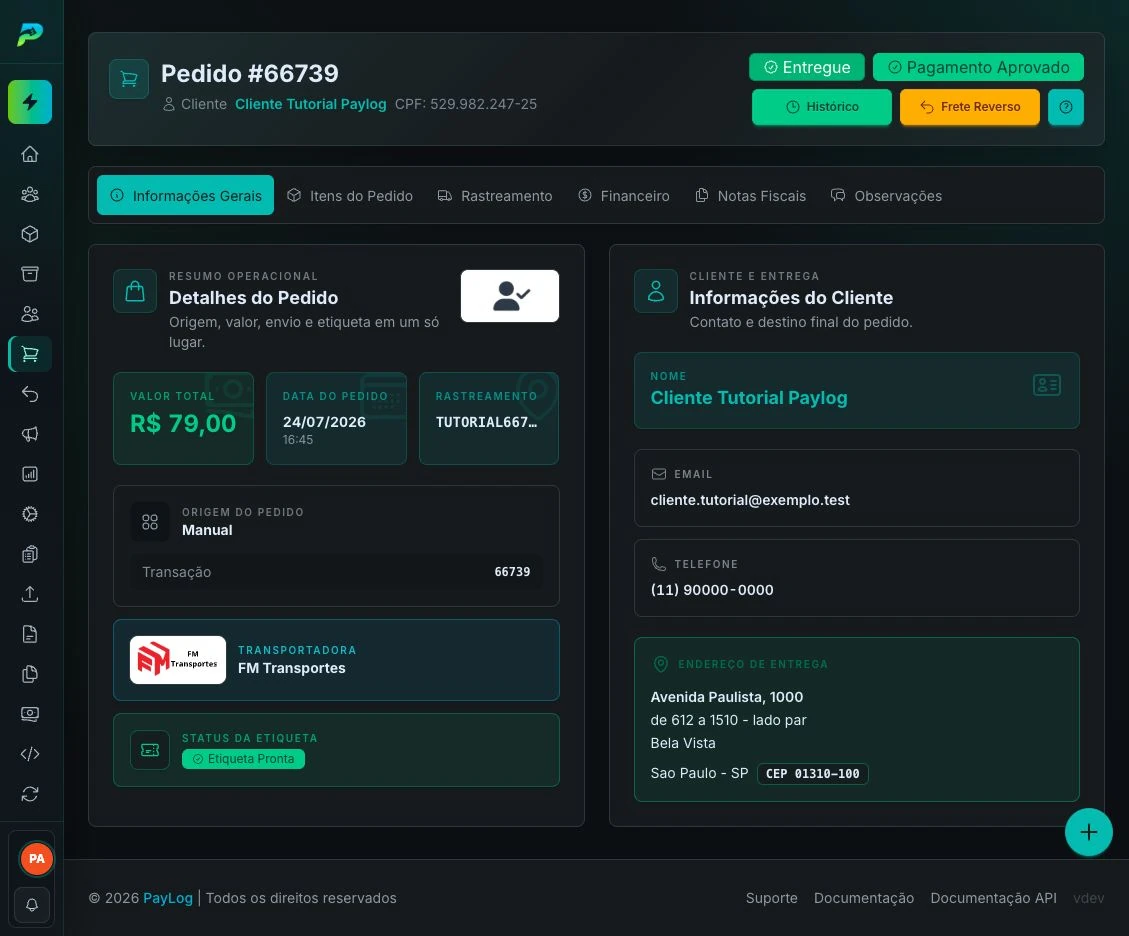The image size is (1129, 936).
Task: Click the CEP 01310-100 badge
Action: tap(813, 773)
